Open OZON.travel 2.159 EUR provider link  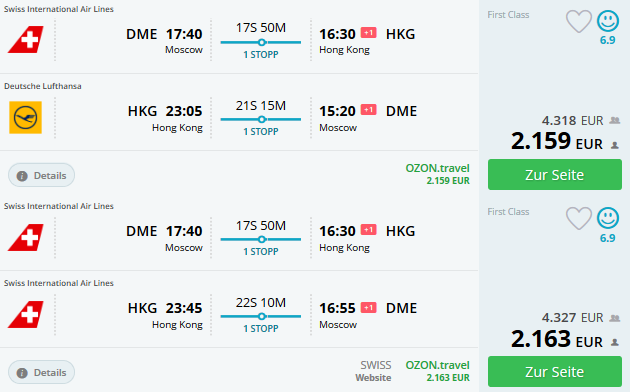click(437, 174)
